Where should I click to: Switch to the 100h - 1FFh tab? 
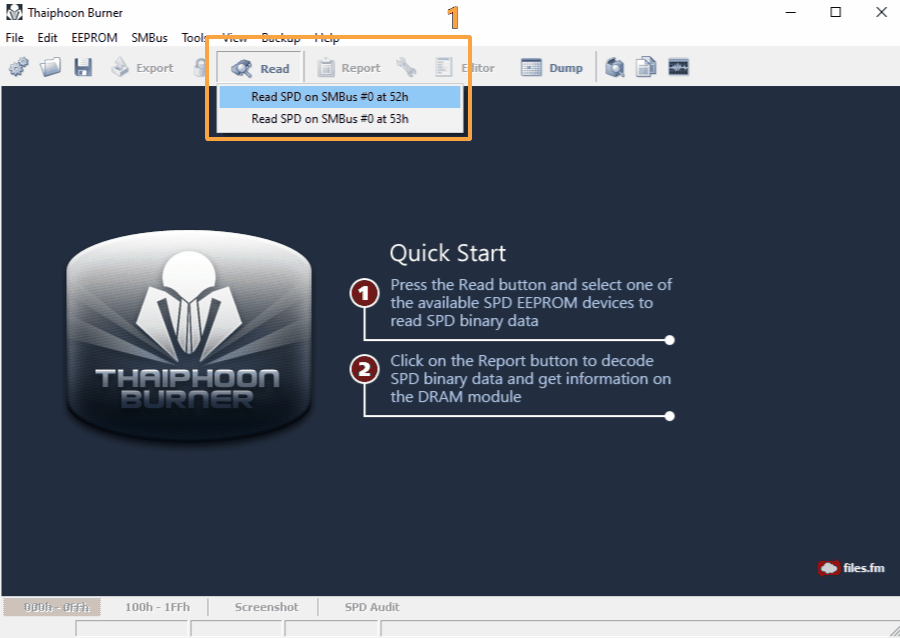(x=157, y=607)
